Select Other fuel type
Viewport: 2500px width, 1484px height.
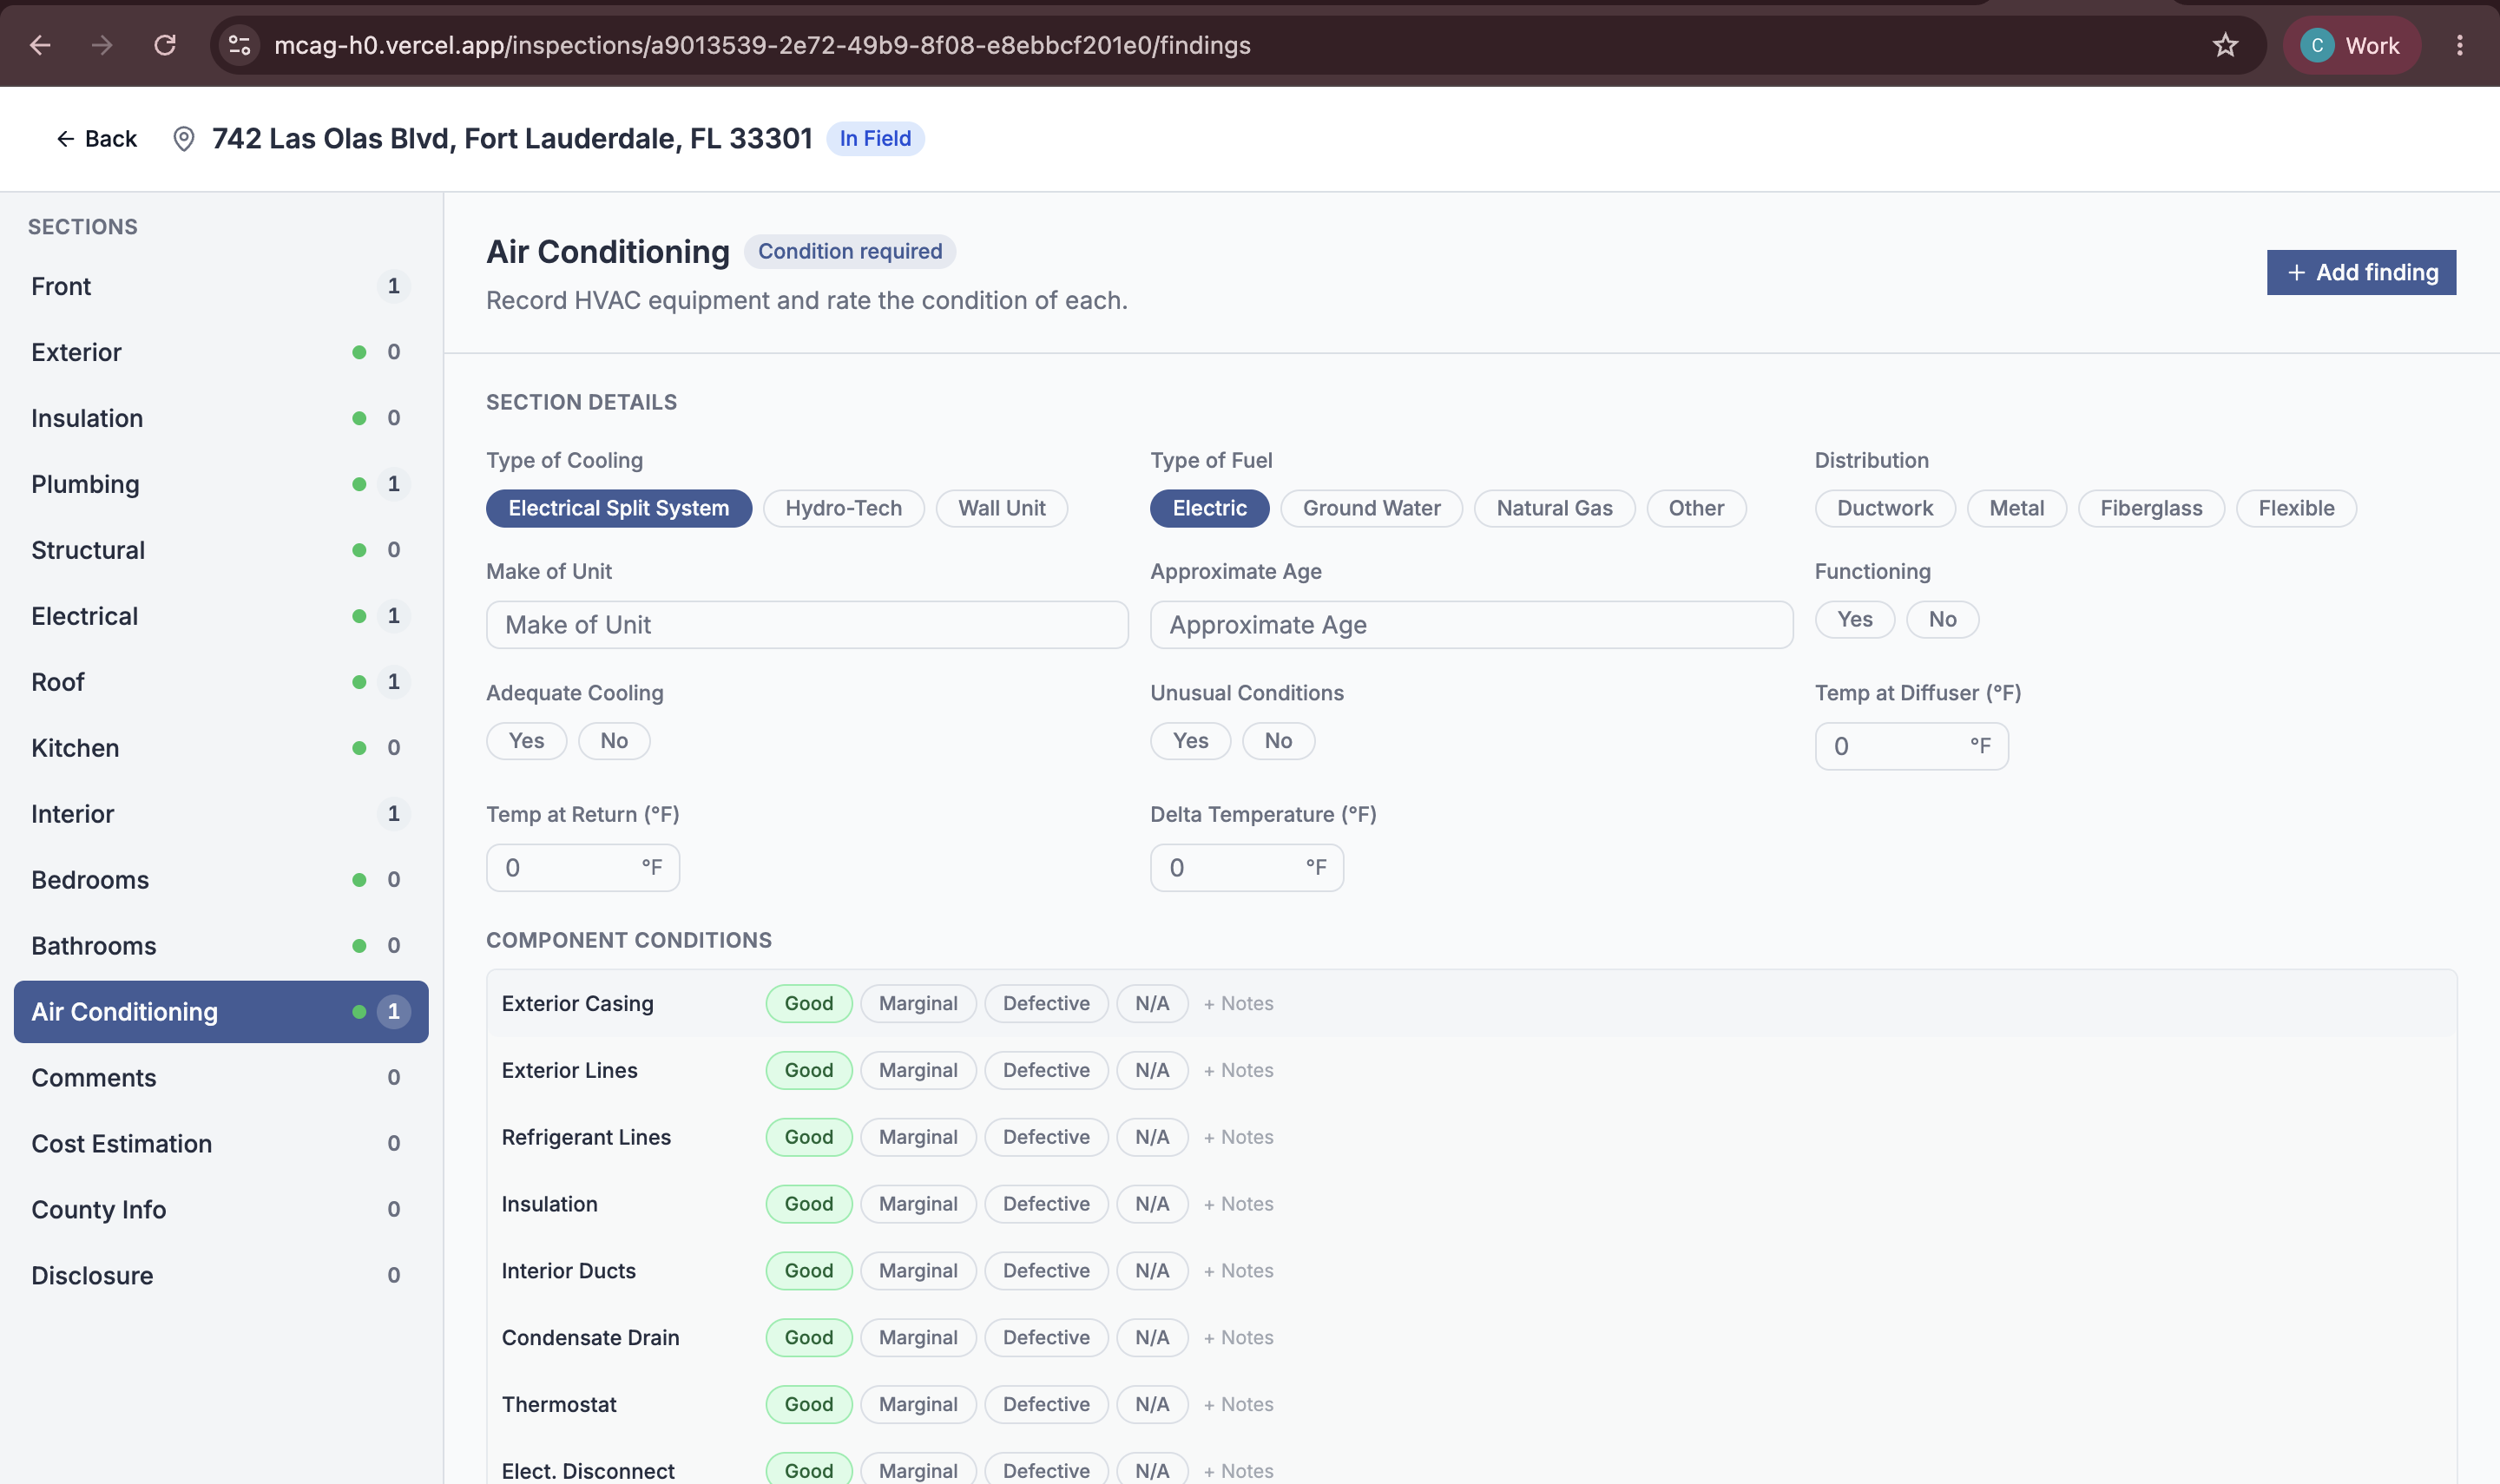tap(1696, 508)
